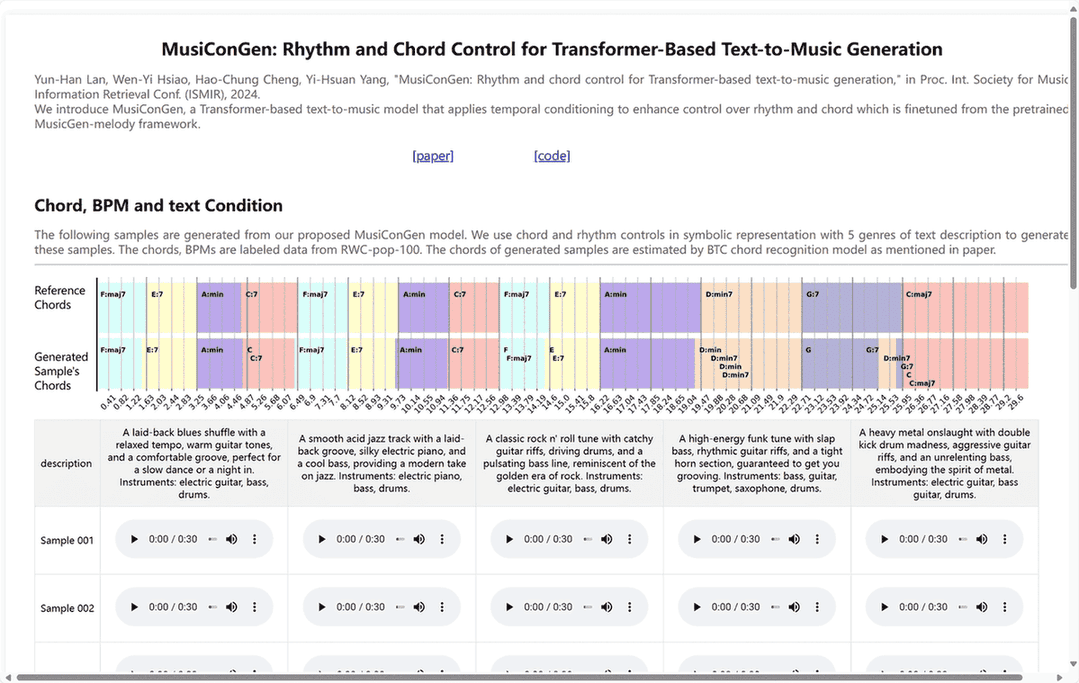Open the [code] link
1079x683 pixels.
click(552, 156)
